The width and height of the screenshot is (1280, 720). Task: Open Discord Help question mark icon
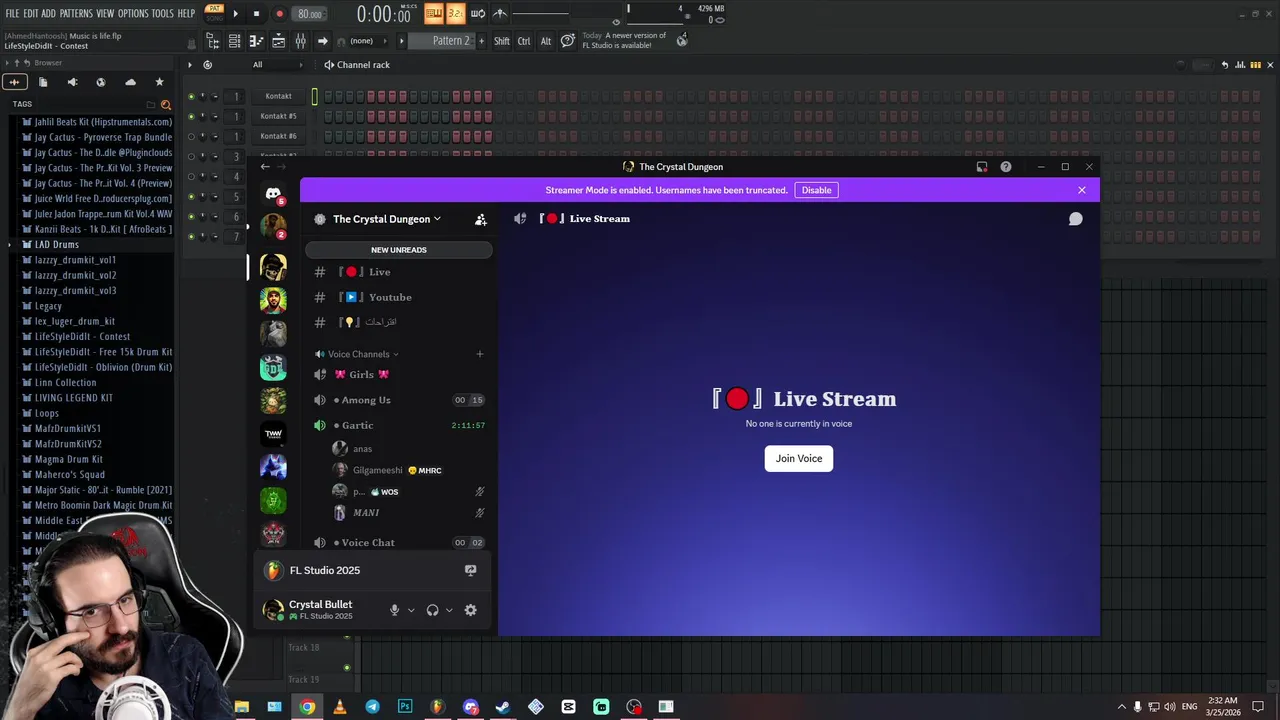[1005, 167]
